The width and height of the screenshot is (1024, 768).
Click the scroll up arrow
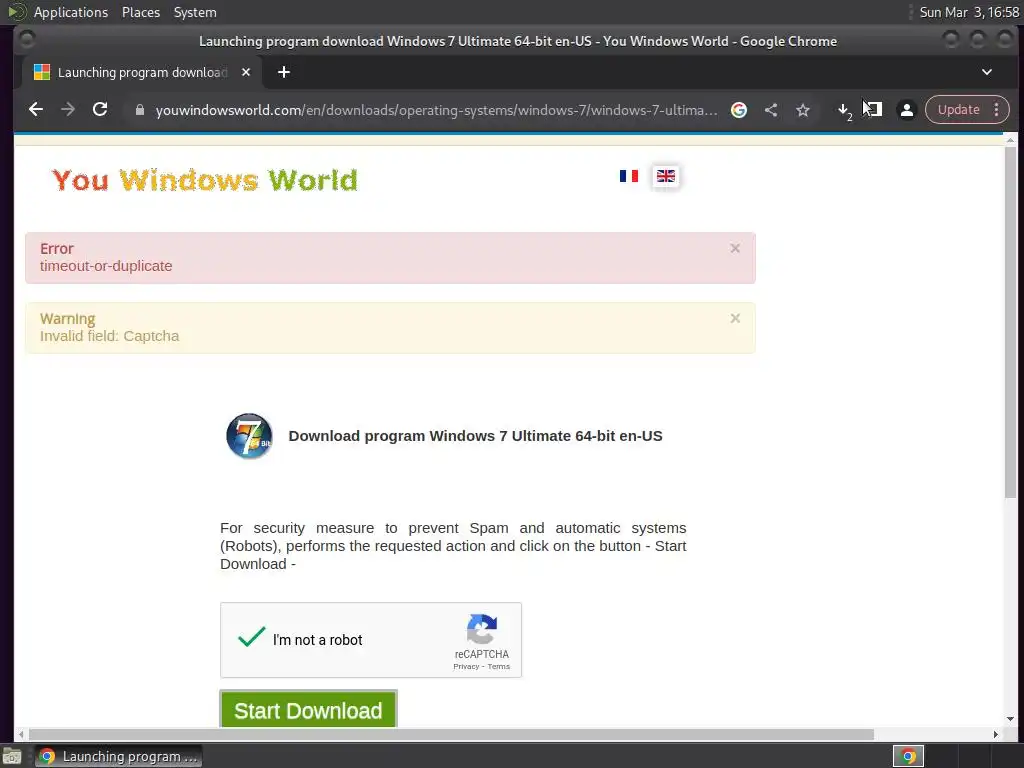click(1010, 140)
